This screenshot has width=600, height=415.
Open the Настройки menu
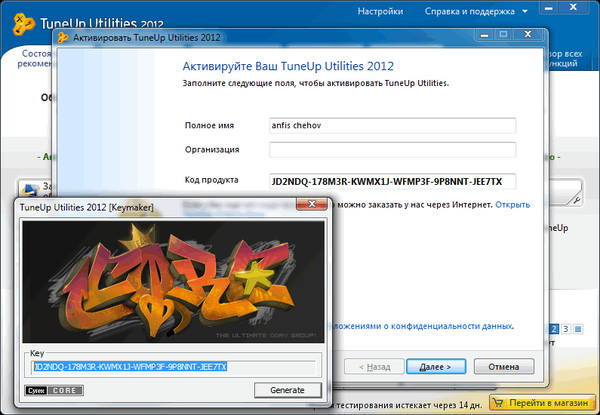coord(380,11)
